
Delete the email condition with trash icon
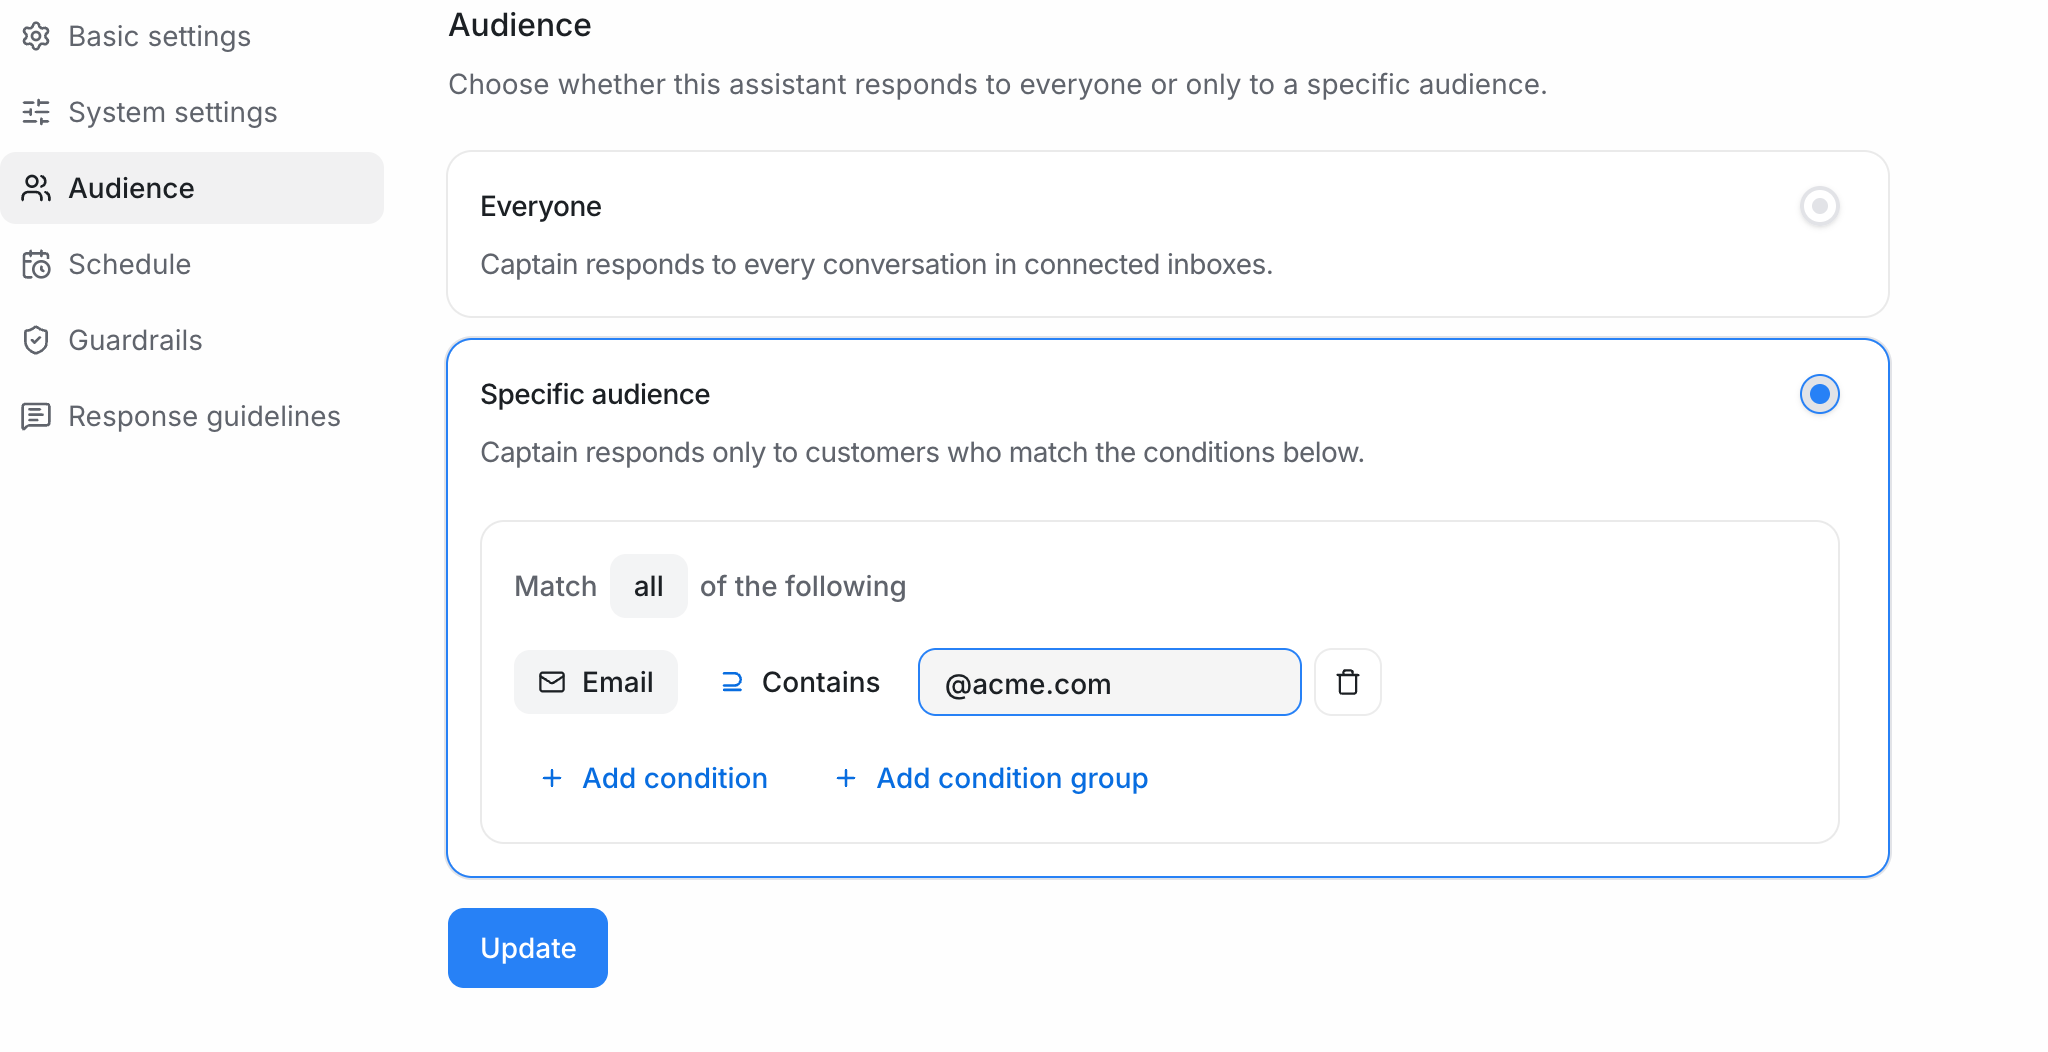pyautogui.click(x=1348, y=682)
